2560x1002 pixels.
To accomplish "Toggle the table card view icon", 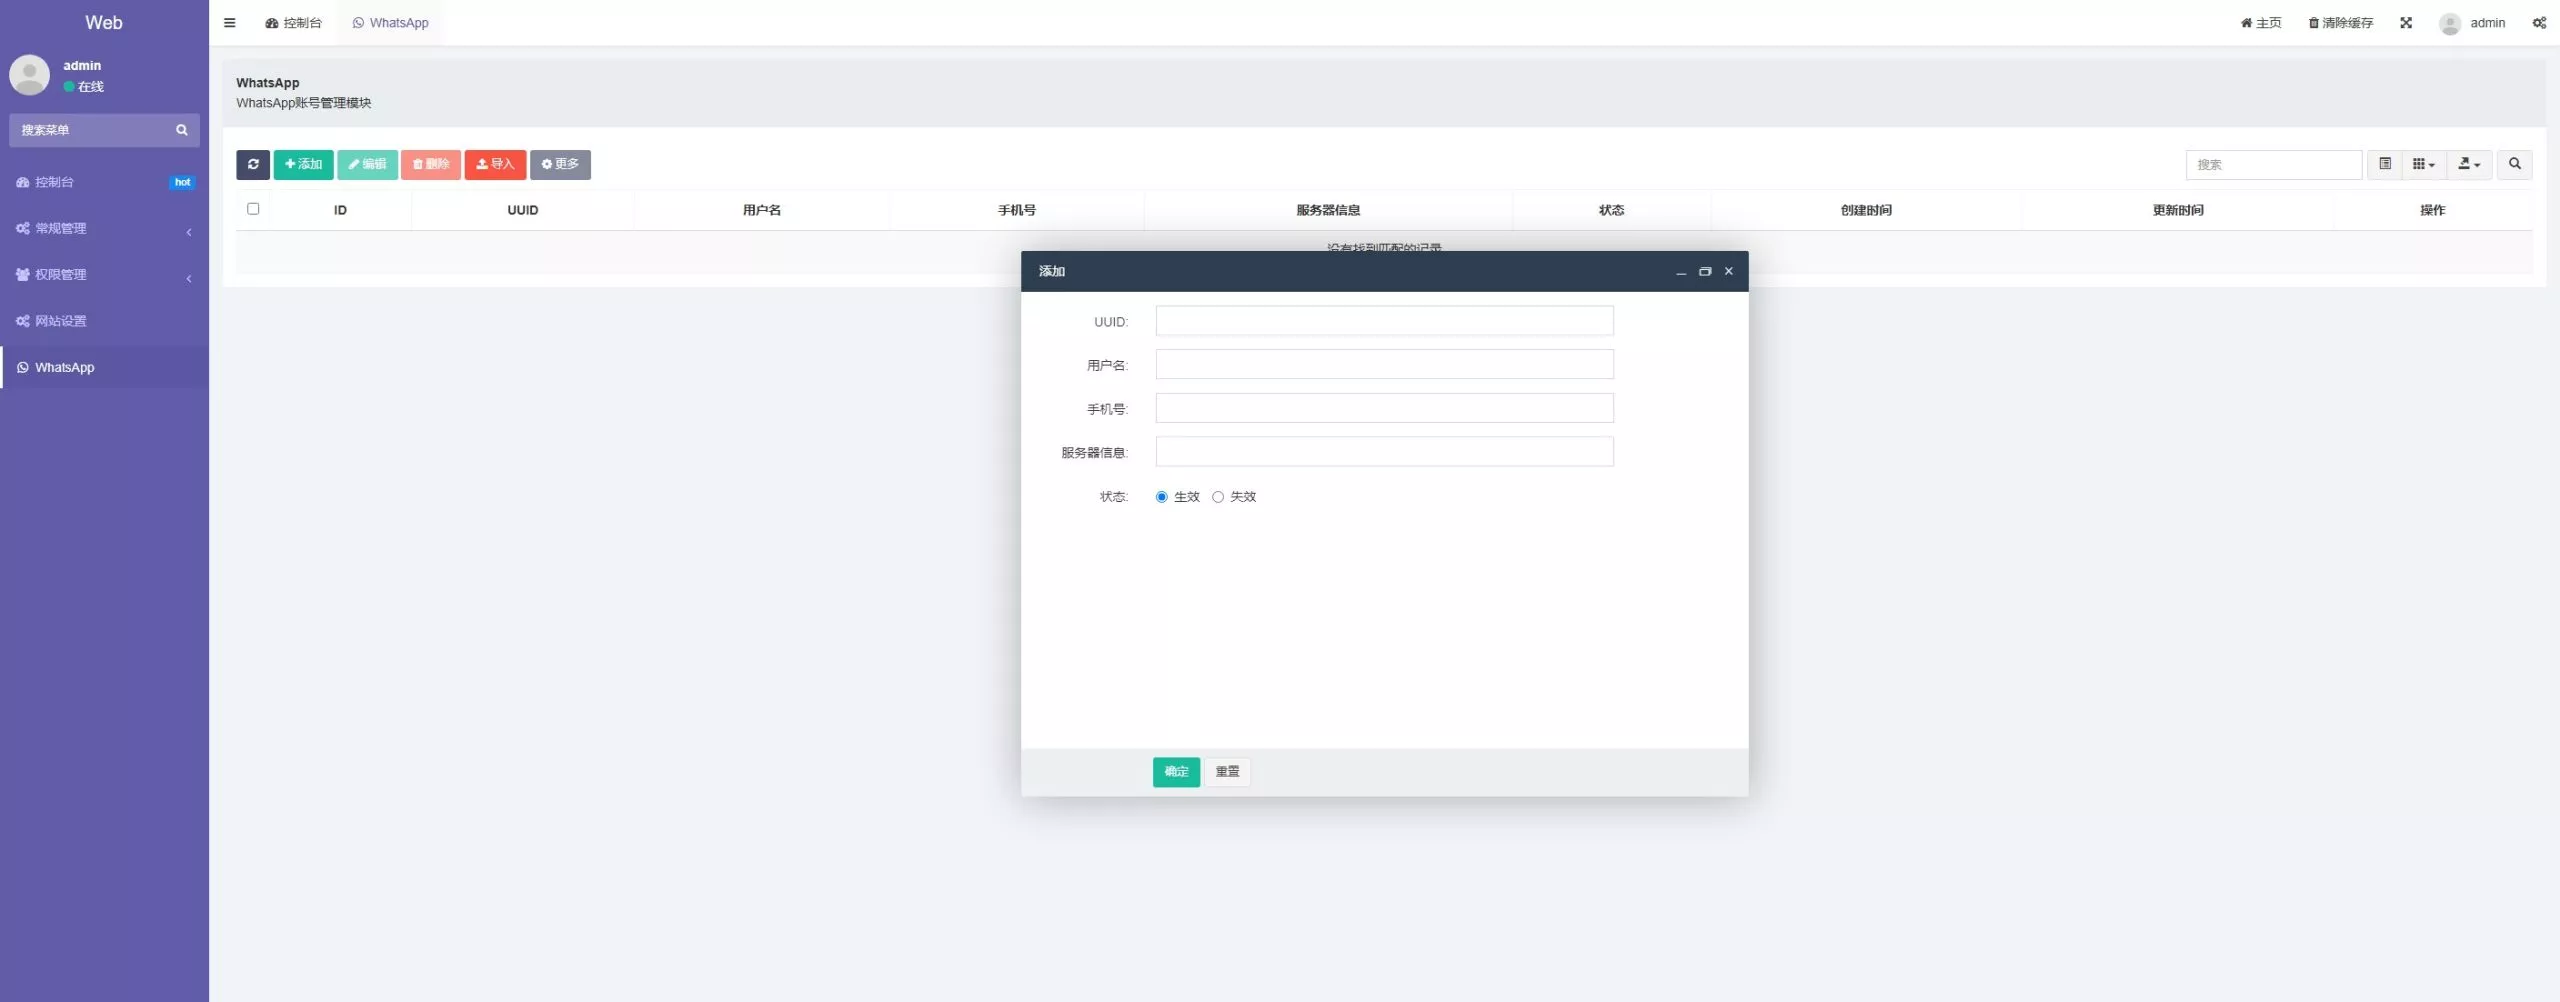I will pos(2385,165).
